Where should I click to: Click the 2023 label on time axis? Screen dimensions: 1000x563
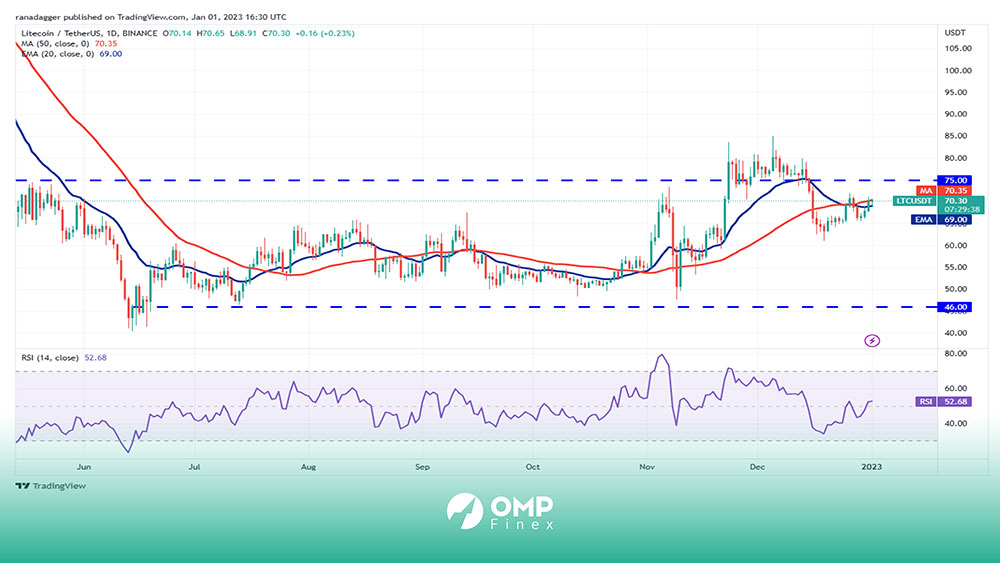coord(872,467)
